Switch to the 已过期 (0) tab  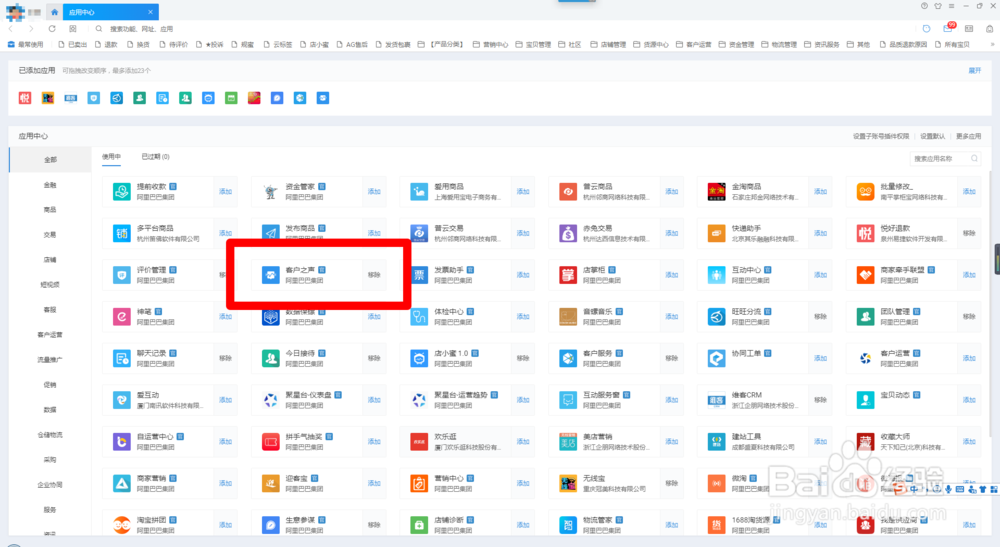156,157
